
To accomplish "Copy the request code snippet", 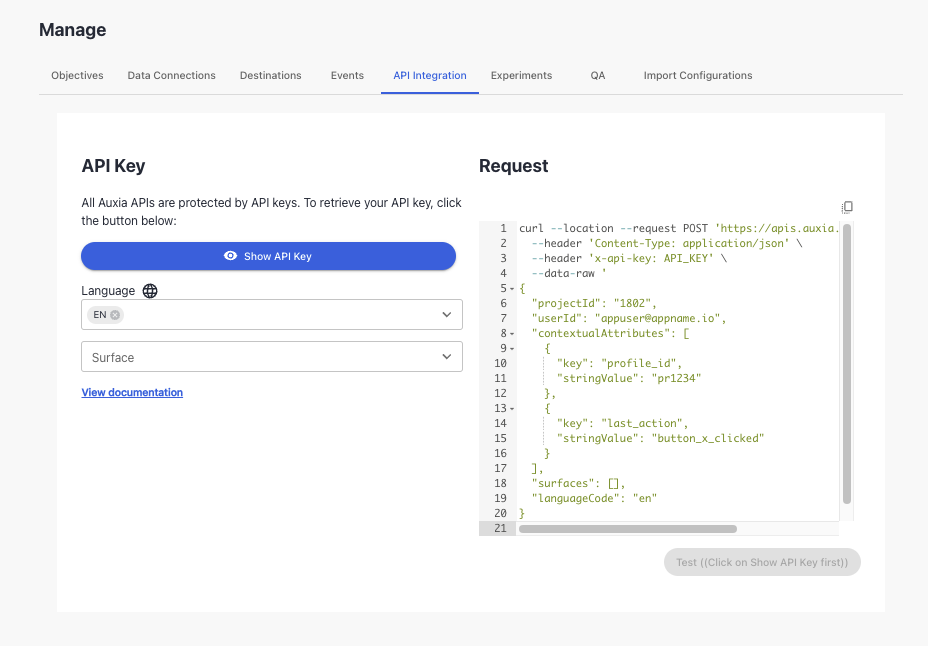I will tap(847, 207).
